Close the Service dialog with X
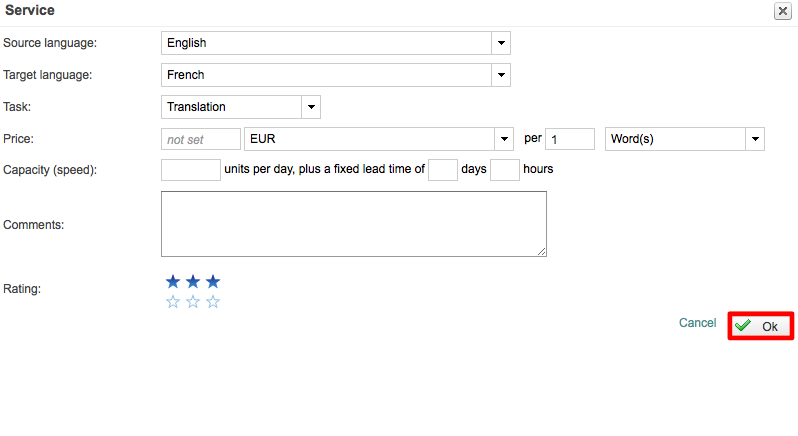Viewport: 798px width, 436px height. 782,11
